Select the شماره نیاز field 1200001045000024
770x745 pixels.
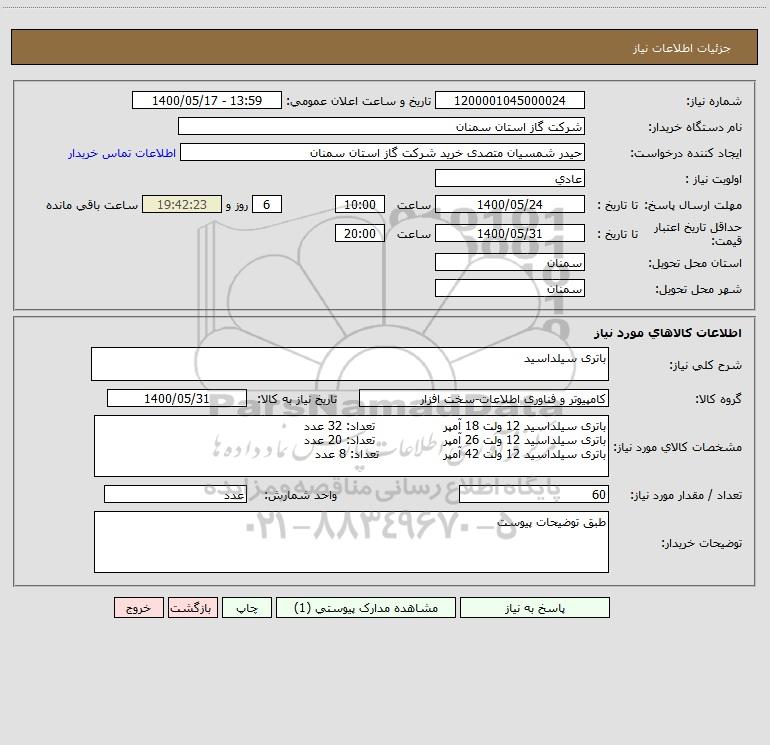pyautogui.click(x=510, y=100)
